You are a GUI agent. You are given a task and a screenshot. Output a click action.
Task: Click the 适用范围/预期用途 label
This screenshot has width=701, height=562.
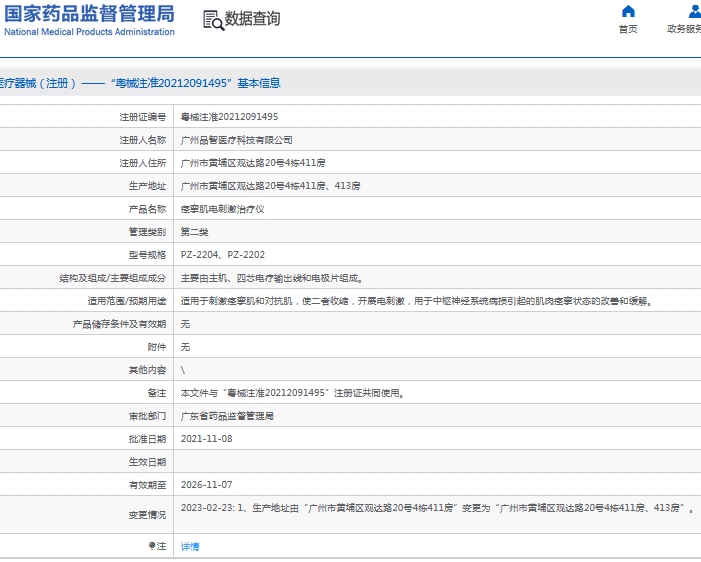pos(127,301)
